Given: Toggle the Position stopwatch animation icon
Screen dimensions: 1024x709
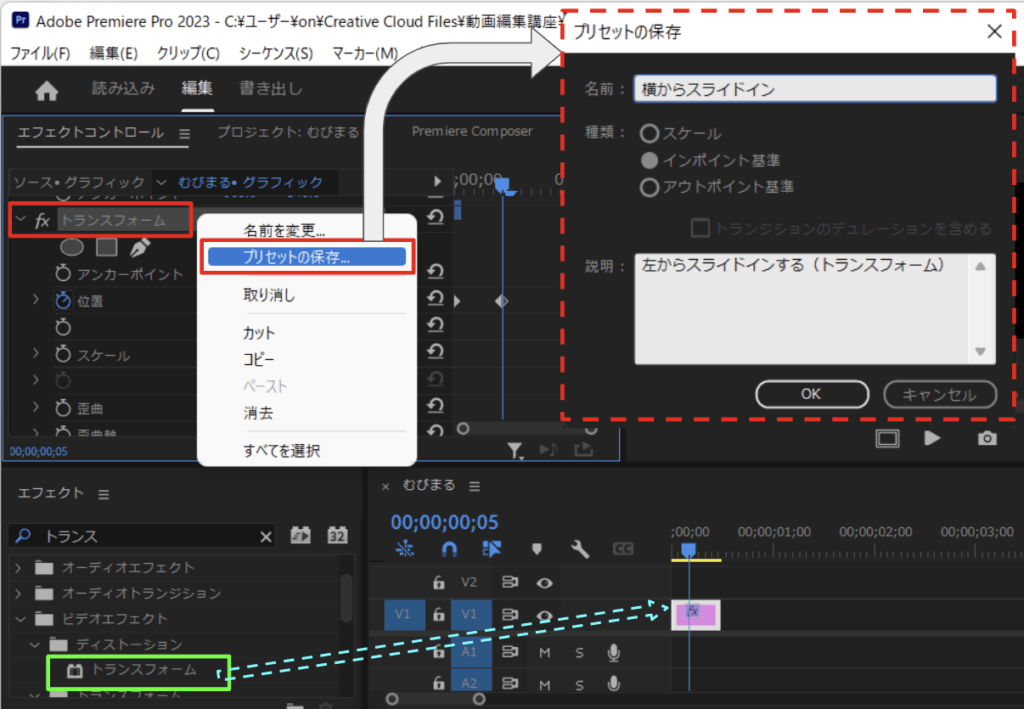Looking at the screenshot, I should (x=63, y=300).
